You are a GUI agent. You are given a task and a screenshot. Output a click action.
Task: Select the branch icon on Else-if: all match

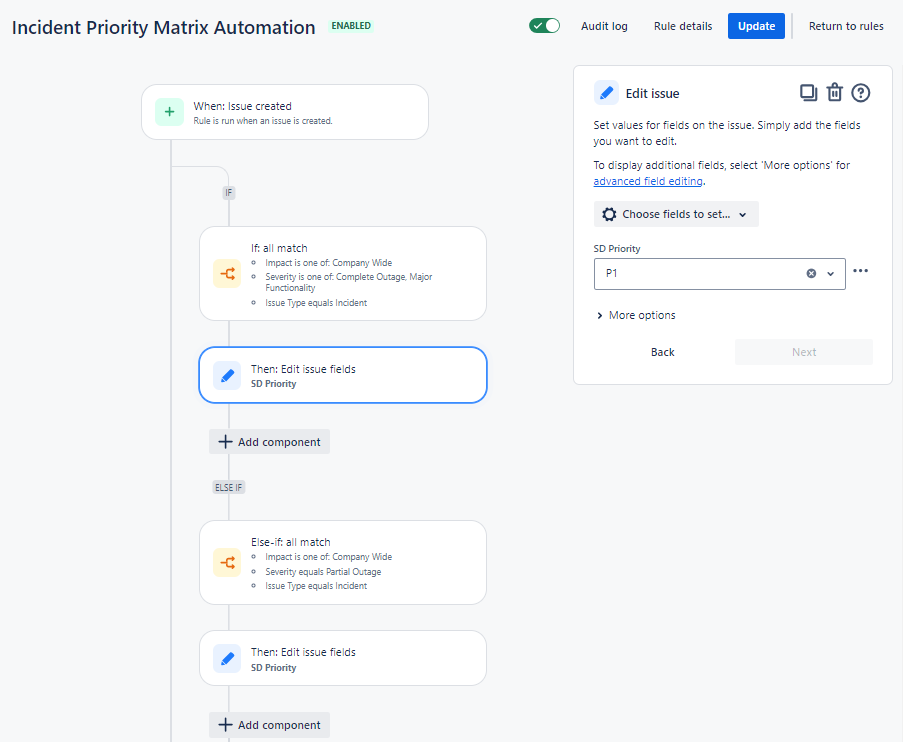[227, 562]
